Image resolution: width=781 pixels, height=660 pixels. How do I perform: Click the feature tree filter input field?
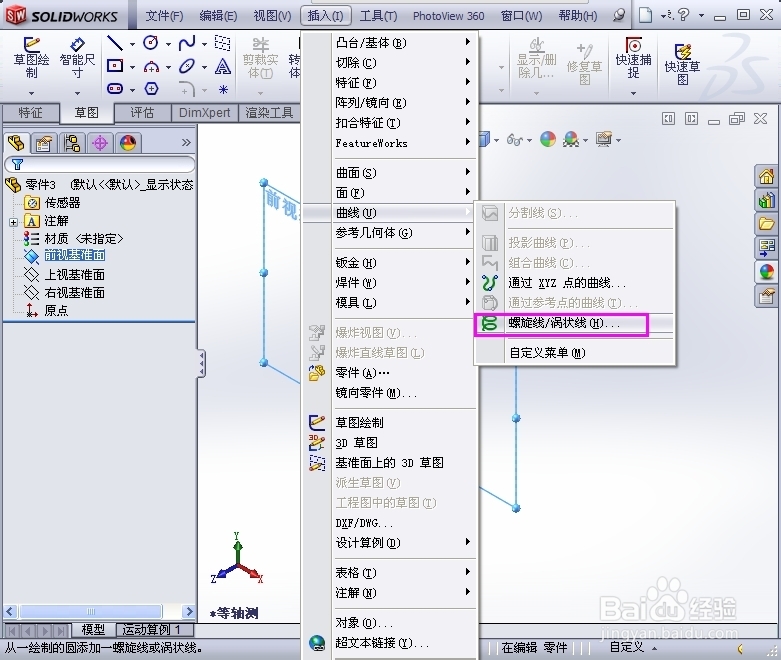(100, 164)
